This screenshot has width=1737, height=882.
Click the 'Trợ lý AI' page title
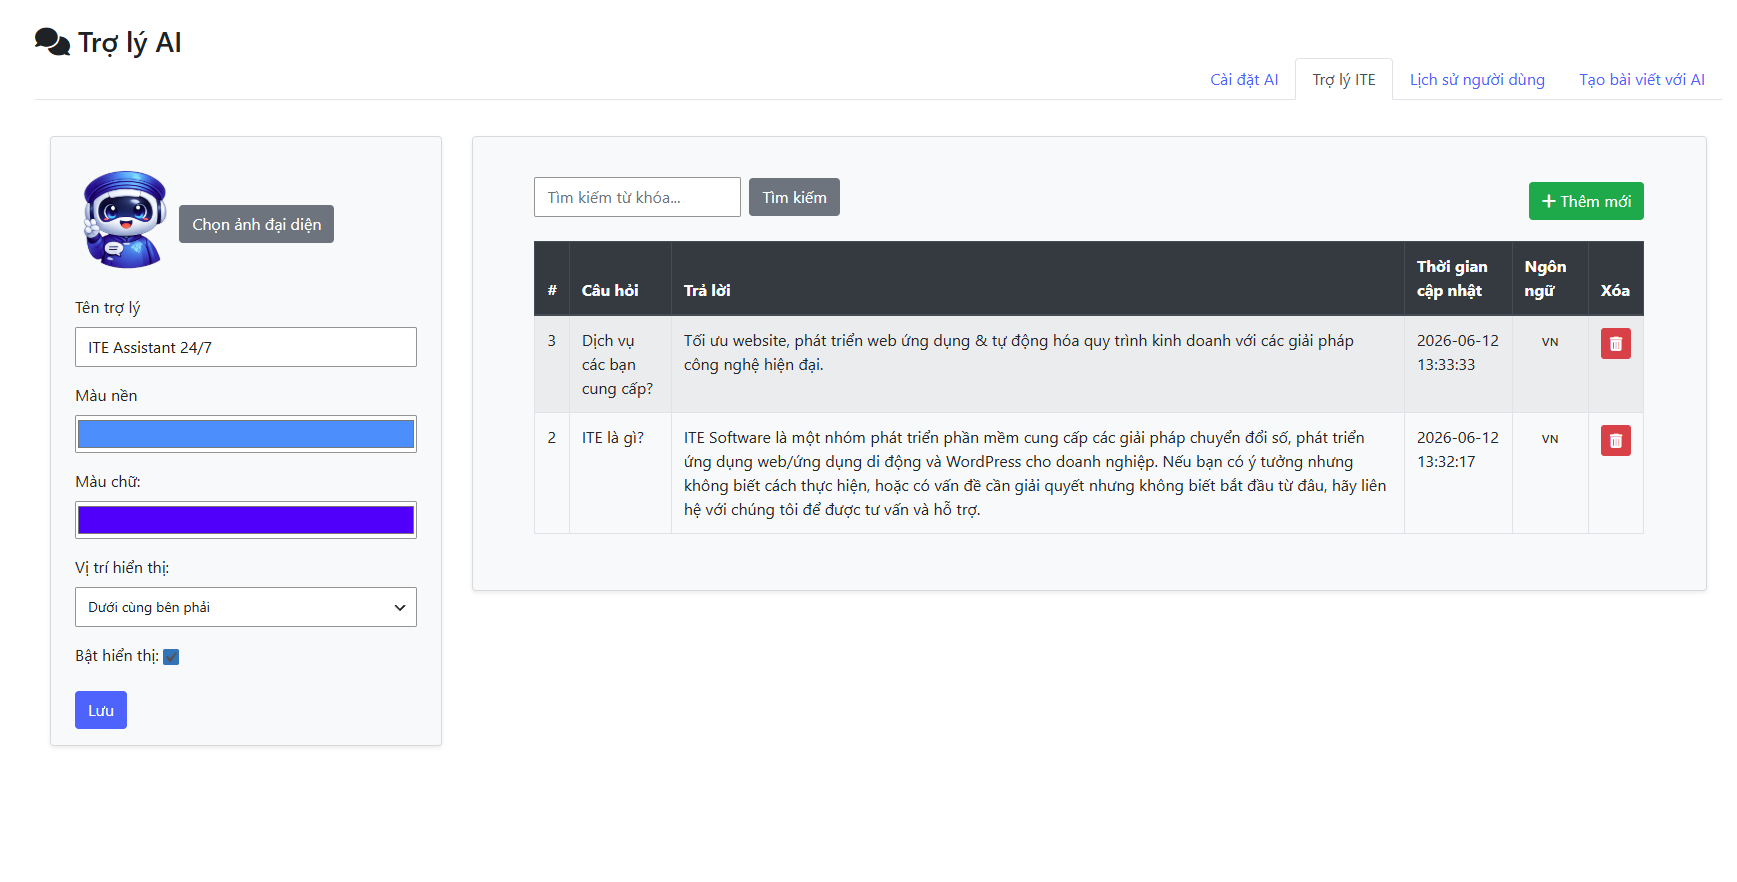pos(130,43)
